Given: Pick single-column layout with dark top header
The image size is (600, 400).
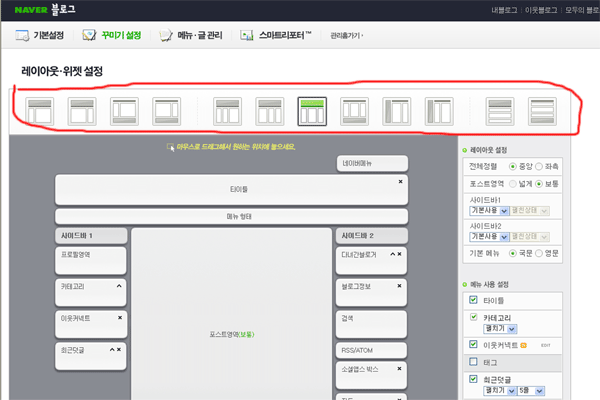Looking at the screenshot, I should coord(500,111).
